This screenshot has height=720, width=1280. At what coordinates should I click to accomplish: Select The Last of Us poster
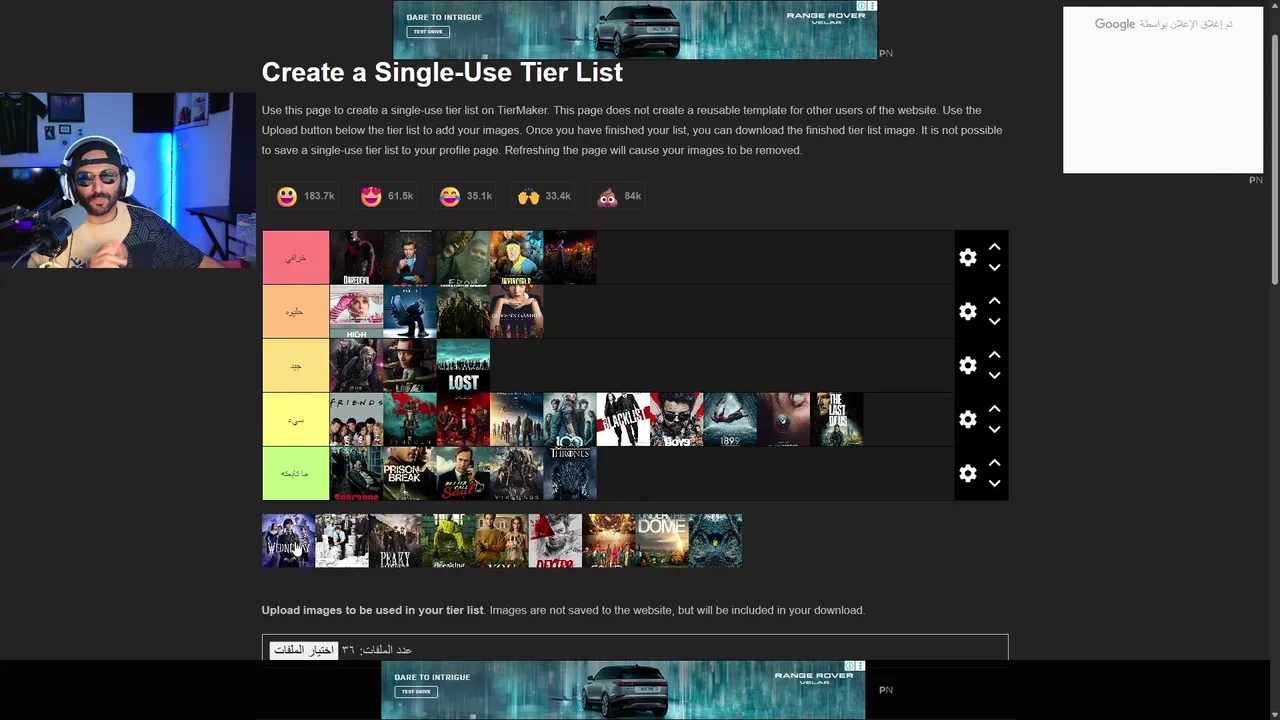836,420
